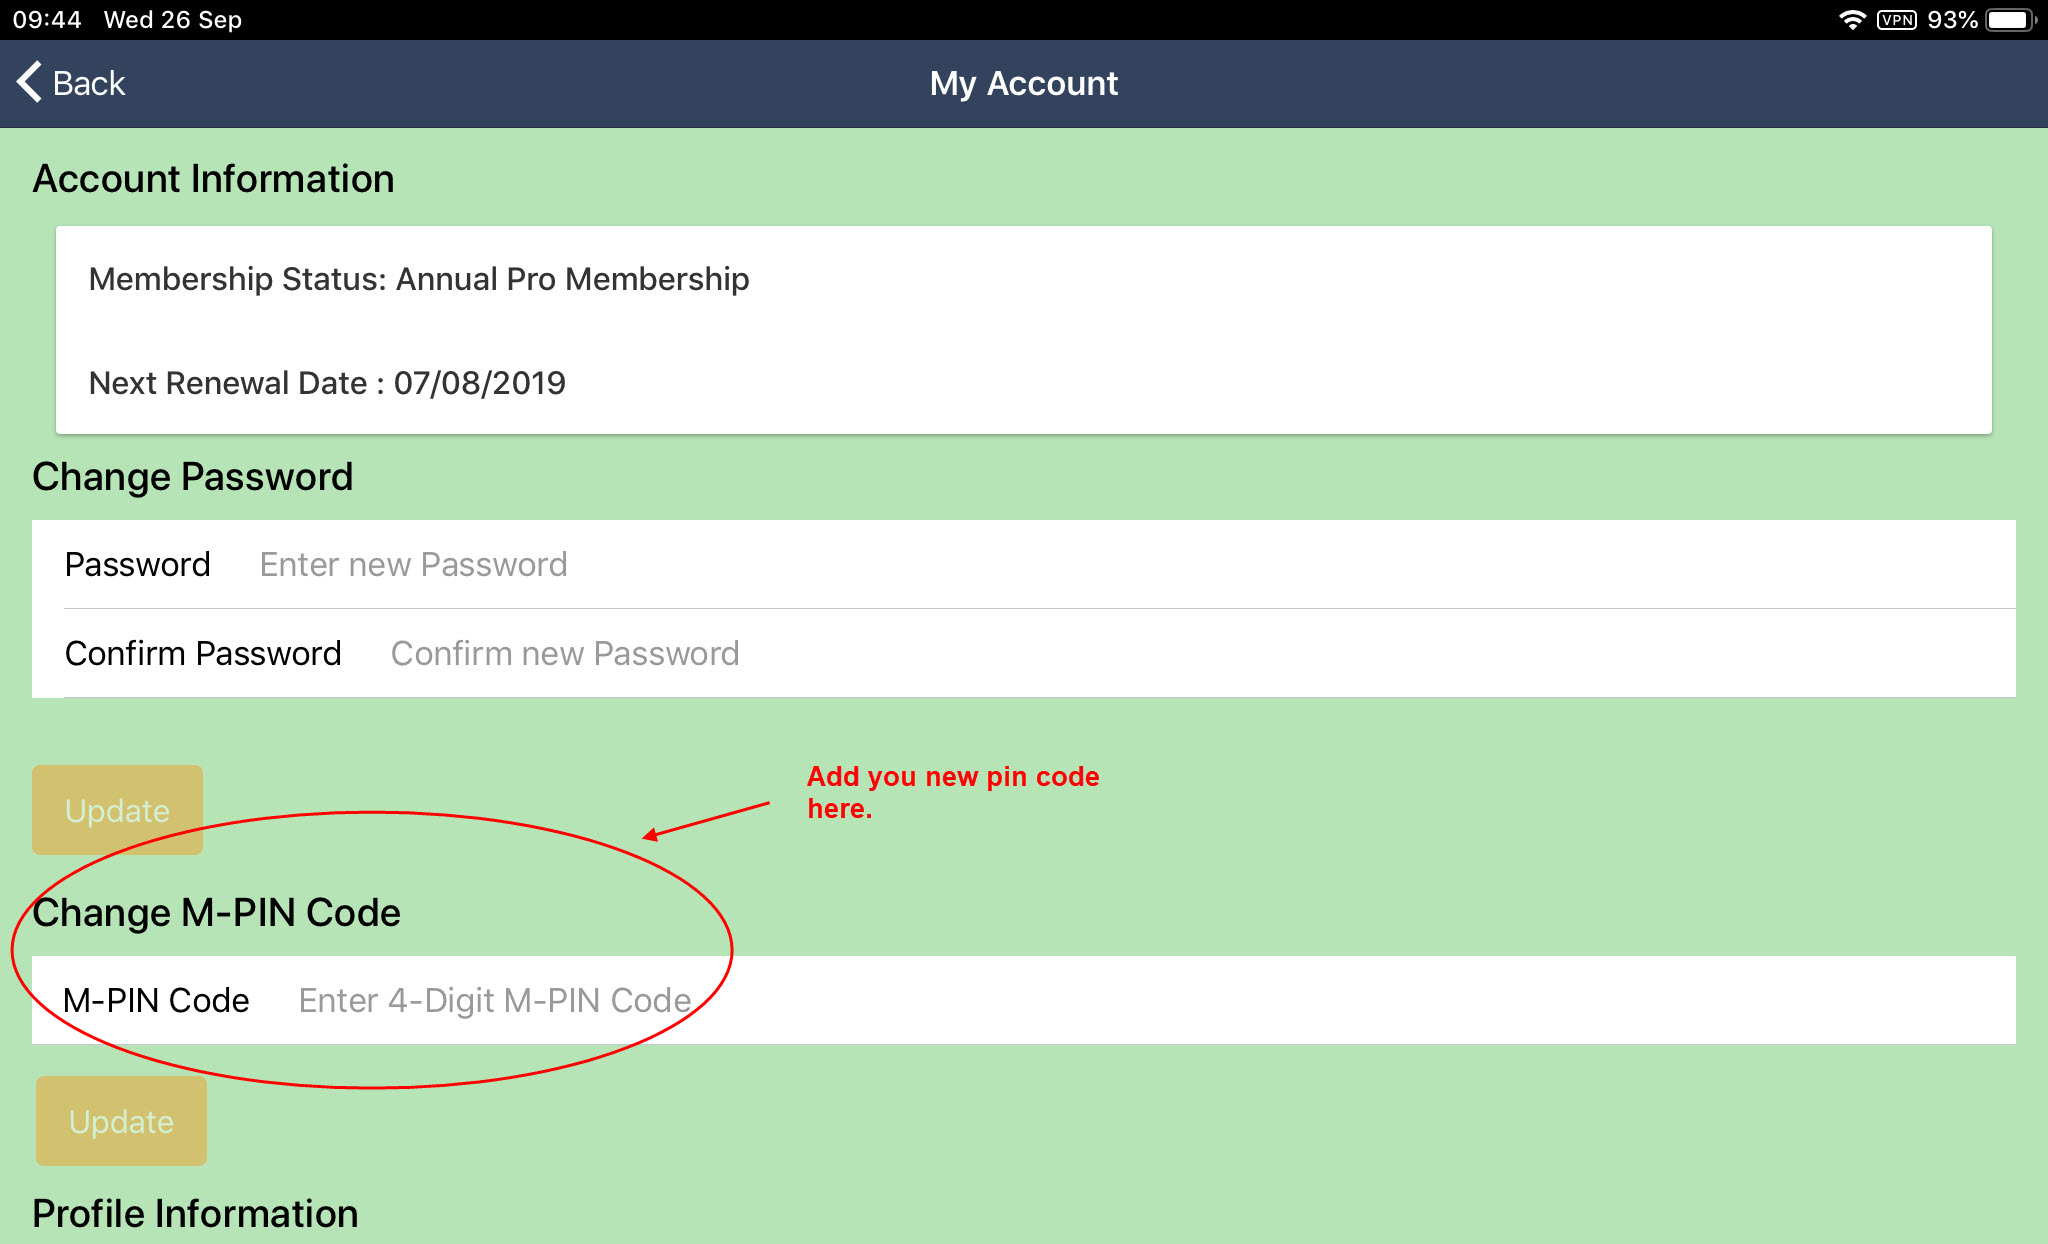Tap the Back chevron icon
The image size is (2048, 1244).
(29, 82)
